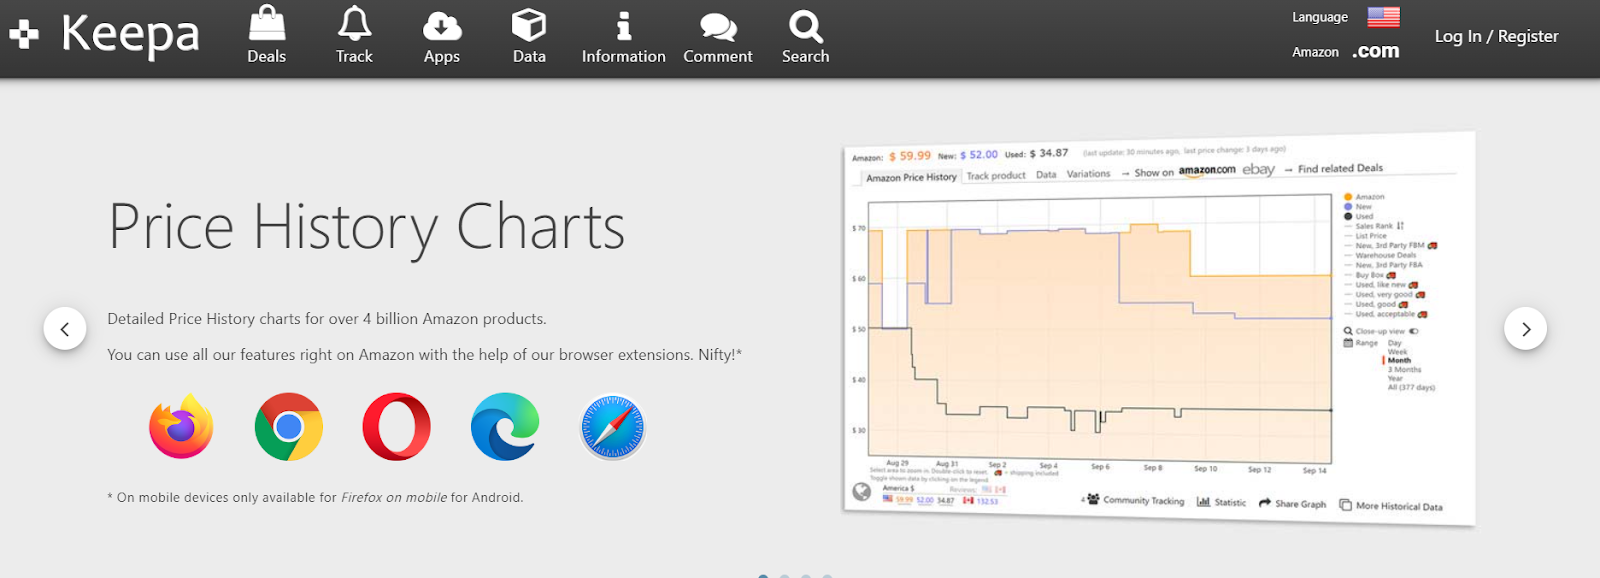Change language via the US flag
Viewport: 1600px width, 578px height.
pos(1383,17)
